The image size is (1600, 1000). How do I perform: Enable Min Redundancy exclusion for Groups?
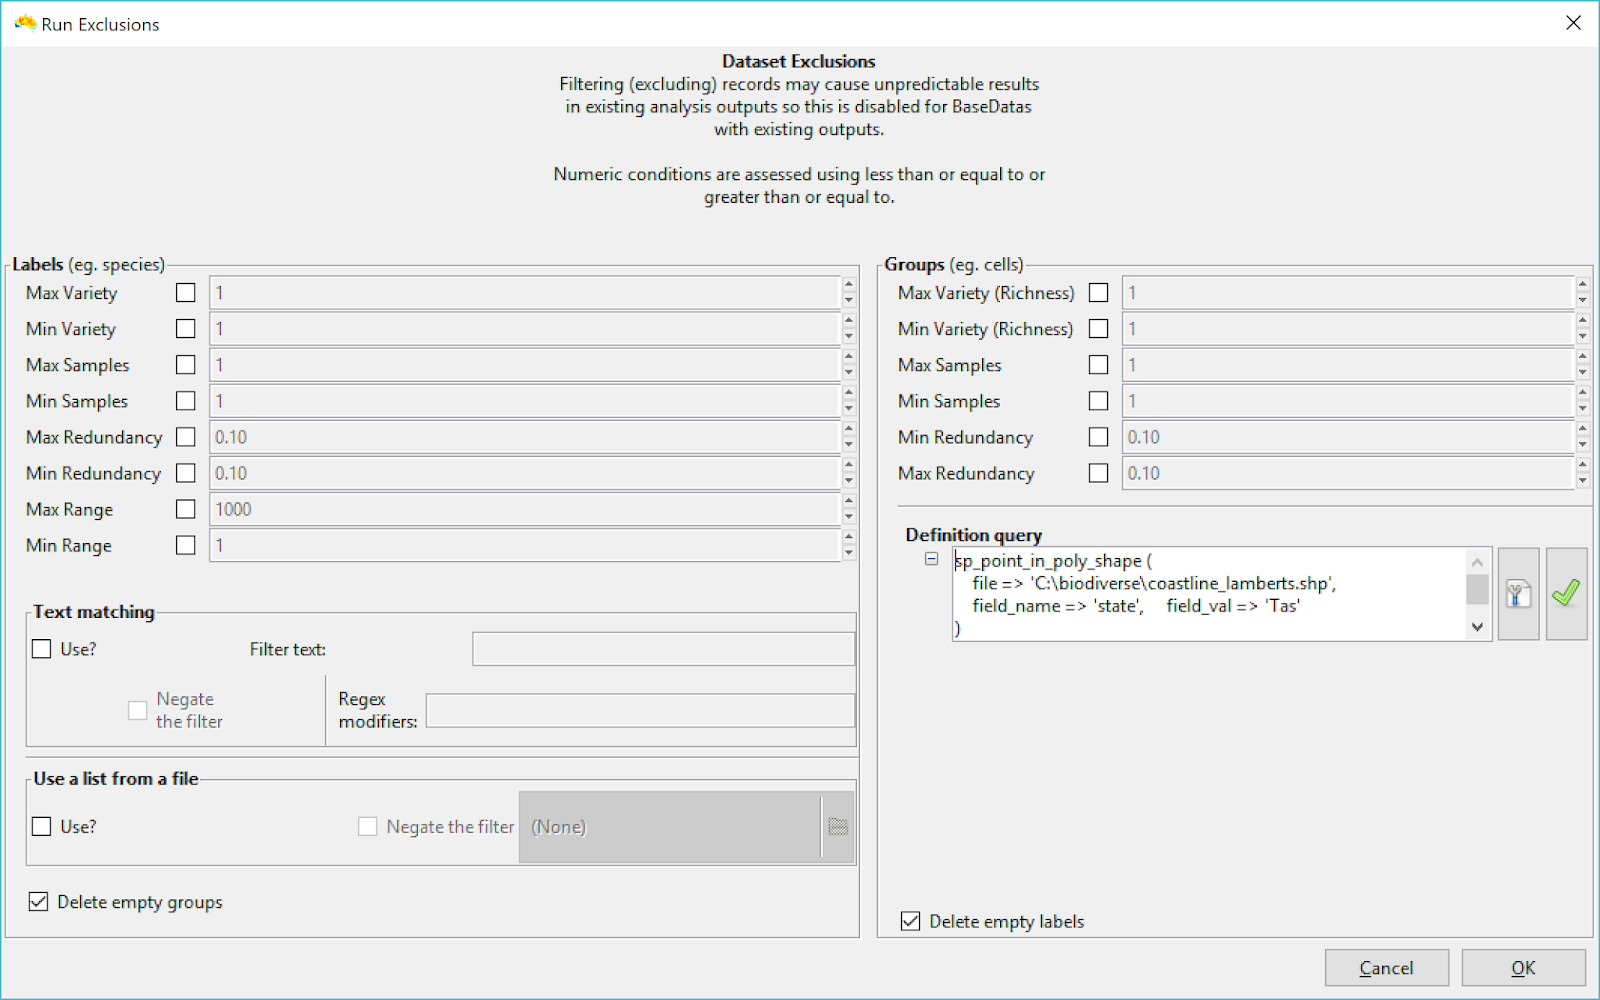tap(1098, 436)
